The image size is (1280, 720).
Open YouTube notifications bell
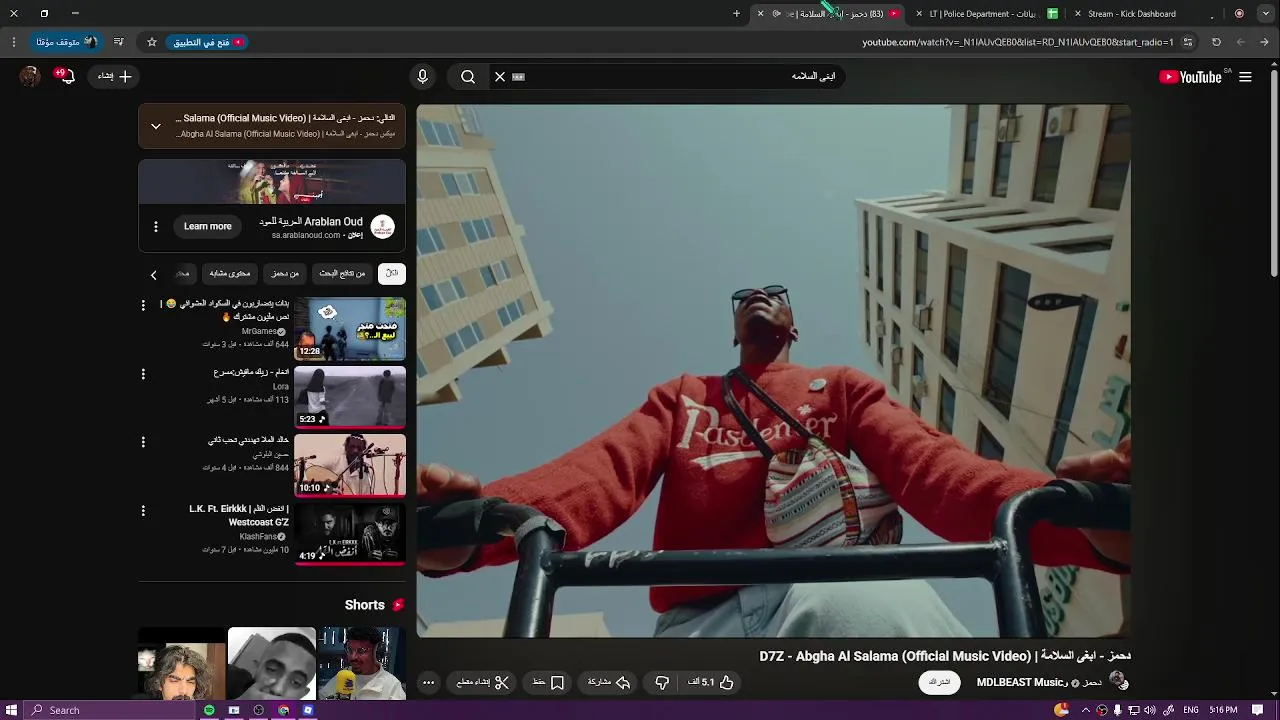(66, 76)
